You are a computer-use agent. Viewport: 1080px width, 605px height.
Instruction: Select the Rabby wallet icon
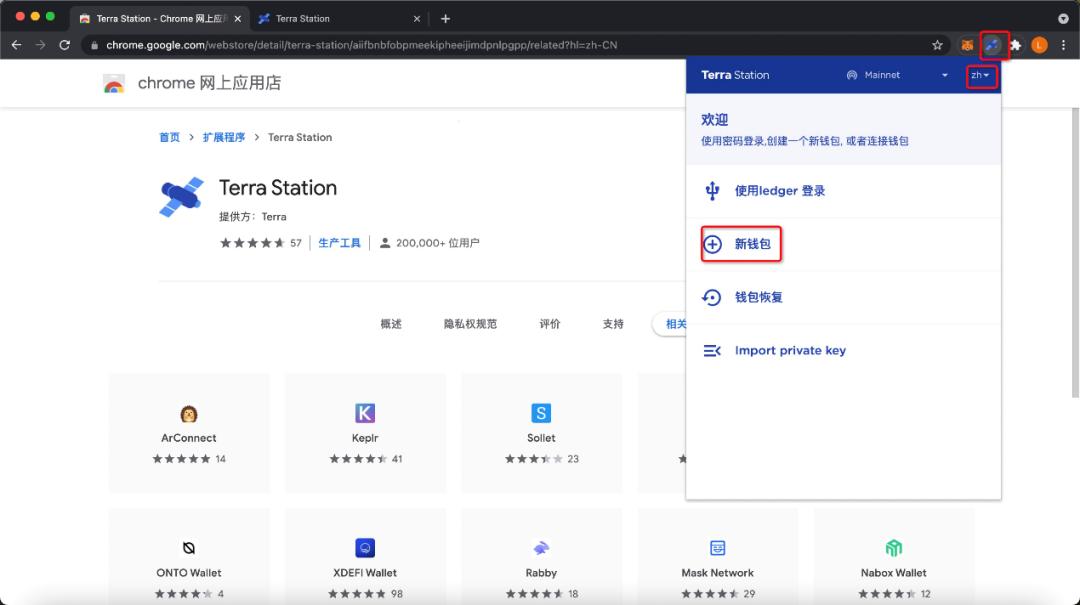click(541, 548)
